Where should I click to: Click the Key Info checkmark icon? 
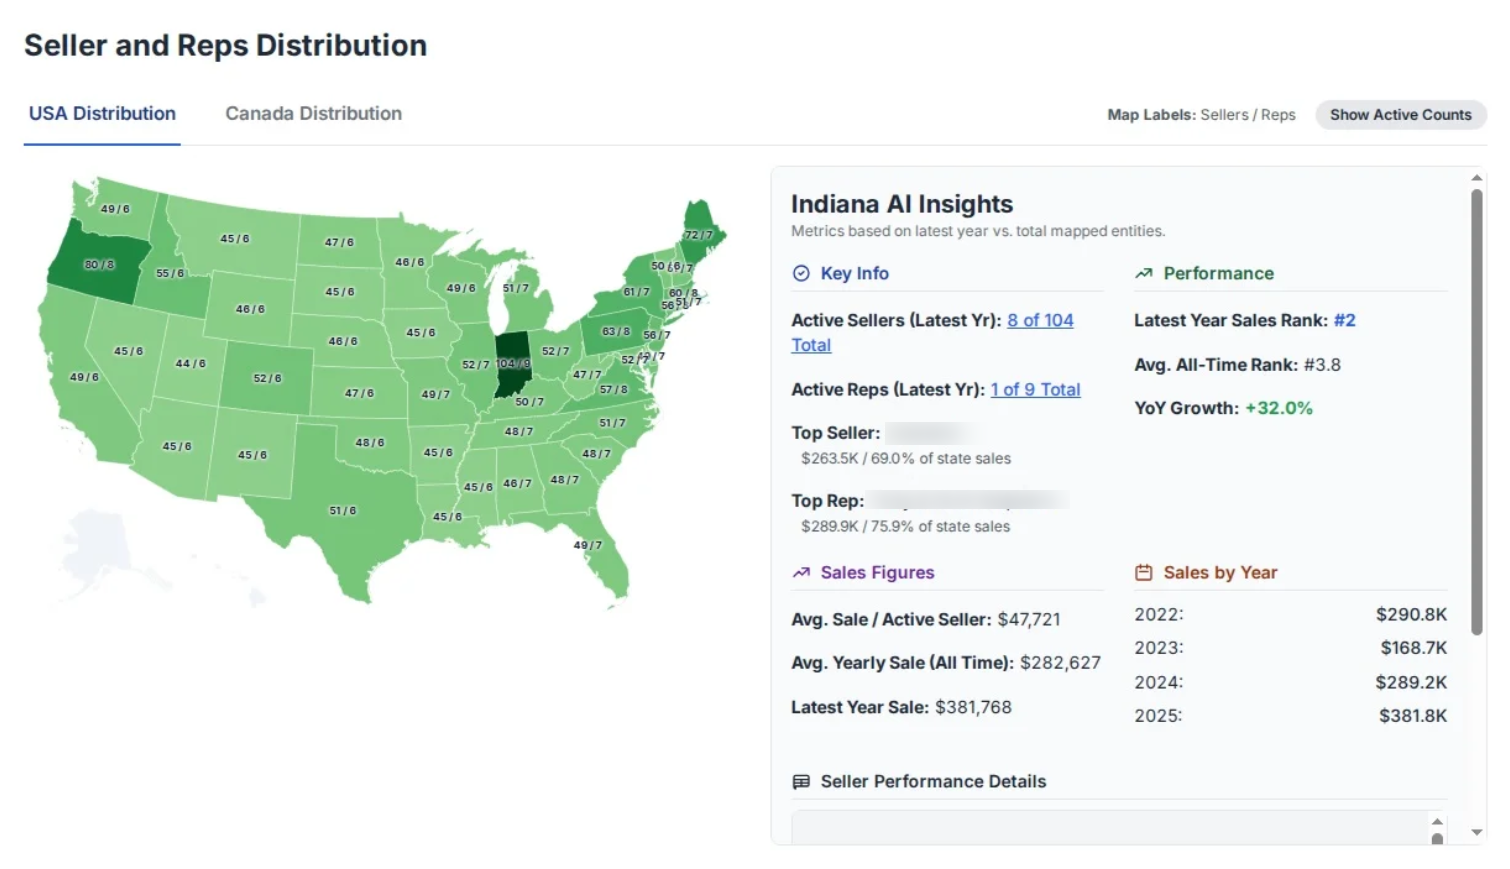[800, 272]
